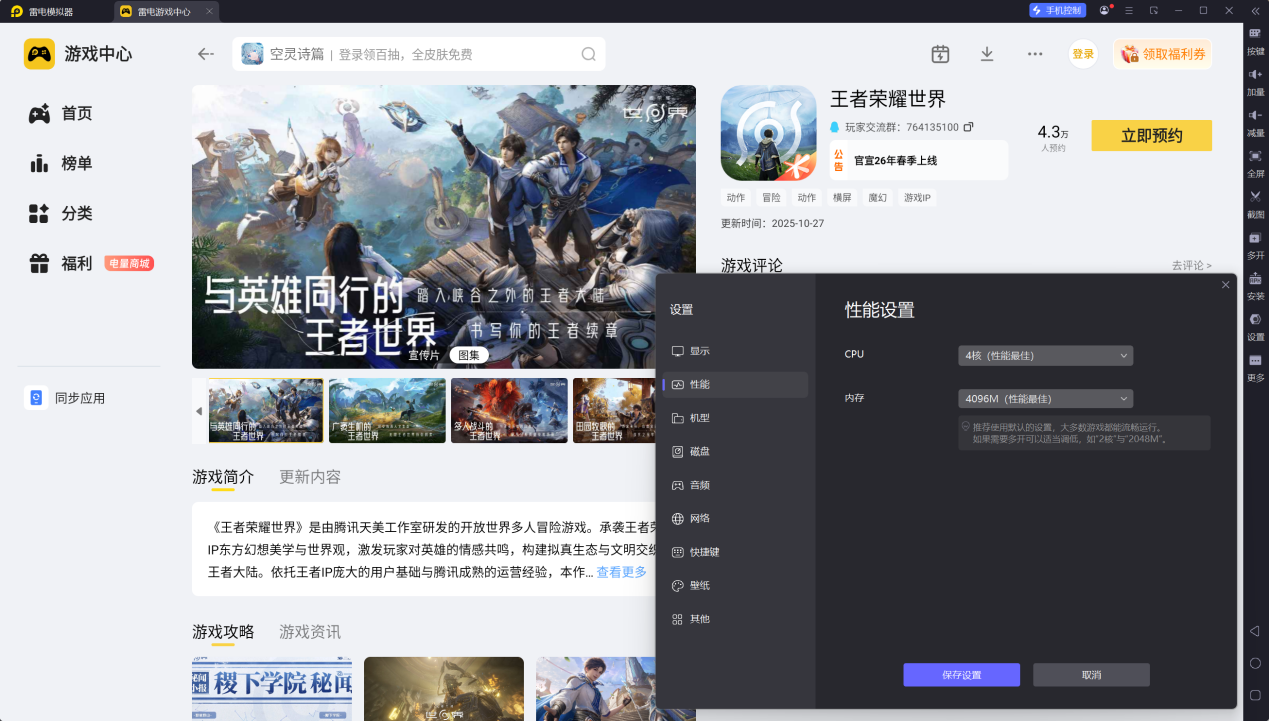Screen dimensions: 1269x721
Task: Copy the player group number 764135100
Action: (968, 127)
